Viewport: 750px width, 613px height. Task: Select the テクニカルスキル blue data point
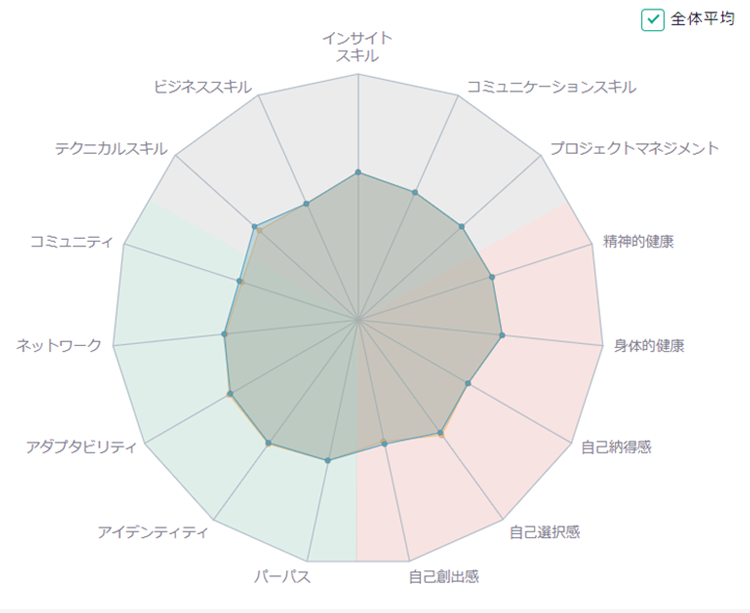tap(255, 226)
